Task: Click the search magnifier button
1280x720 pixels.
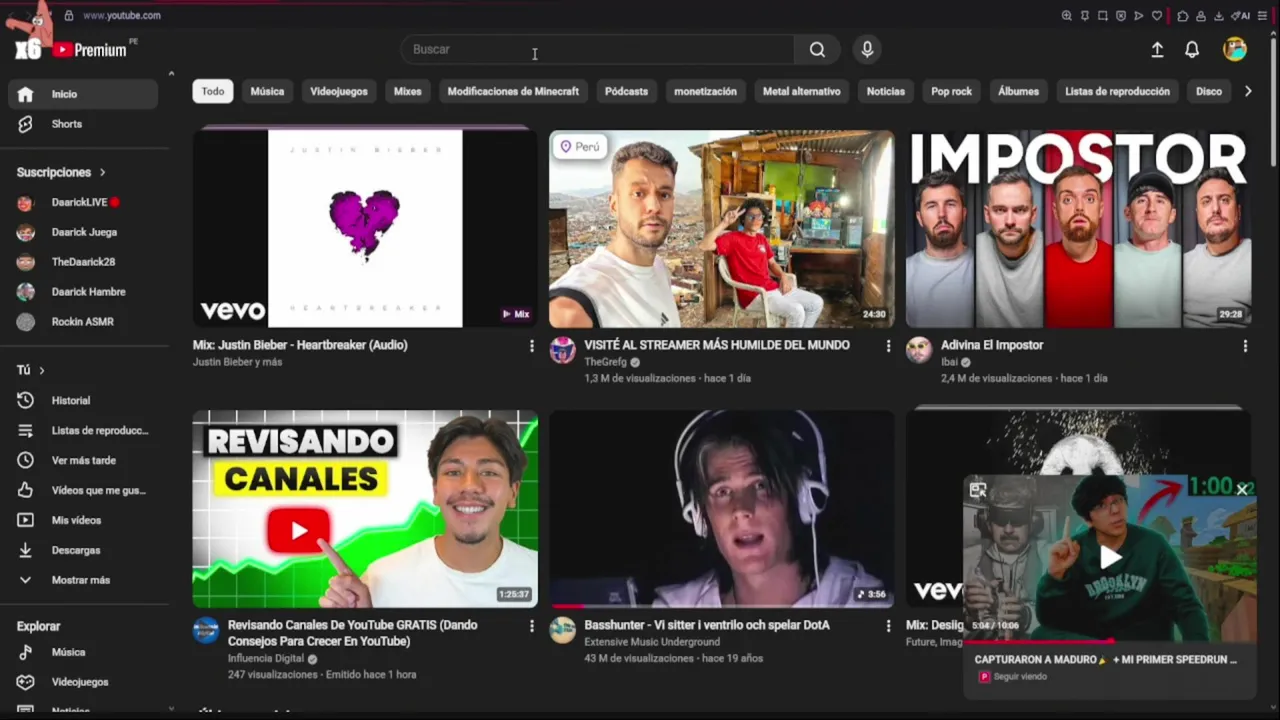Action: (817, 49)
